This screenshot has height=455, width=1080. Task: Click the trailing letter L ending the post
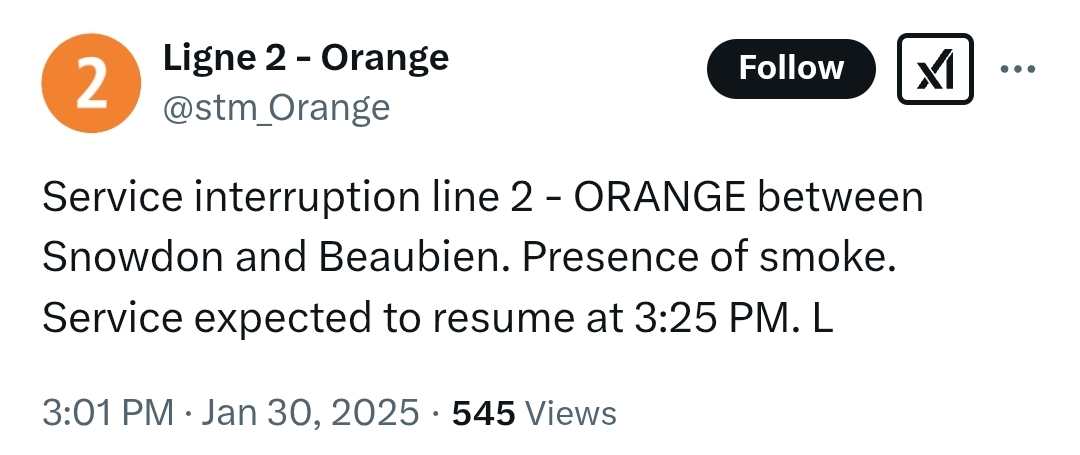824,317
